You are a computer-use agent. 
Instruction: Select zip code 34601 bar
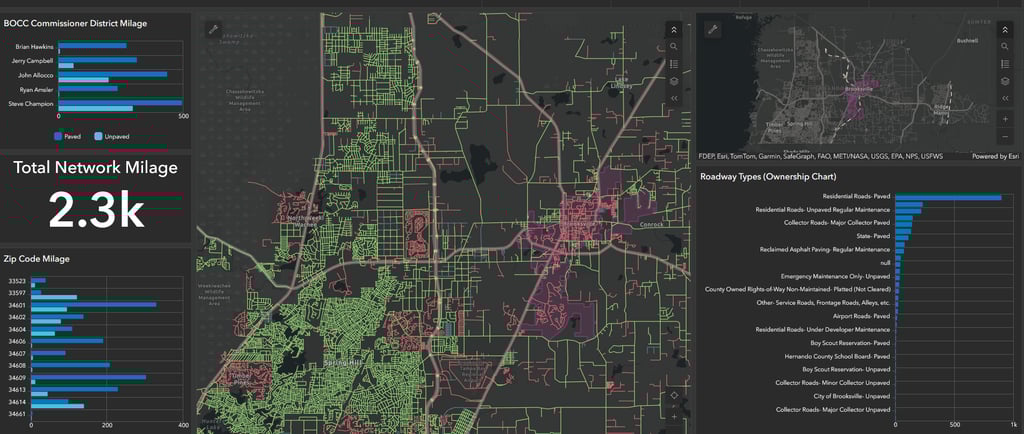coord(94,304)
